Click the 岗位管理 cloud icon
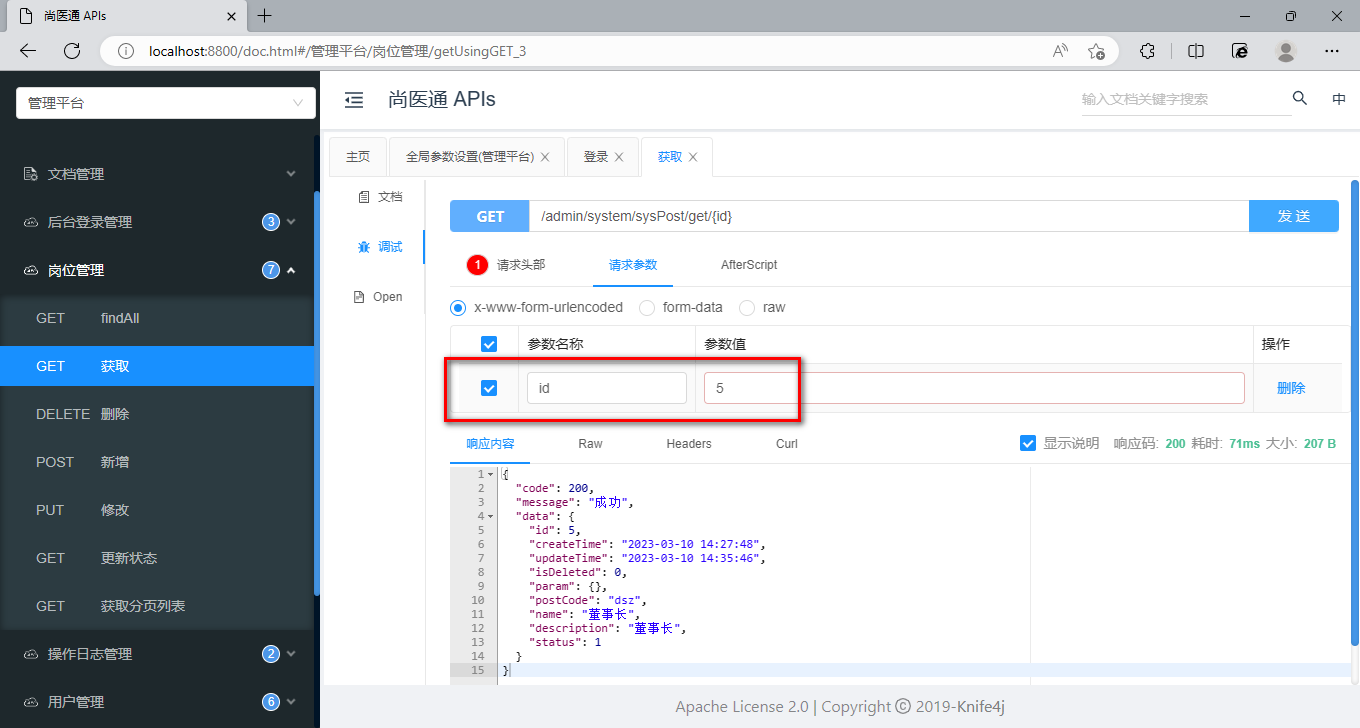 click(x=31, y=270)
